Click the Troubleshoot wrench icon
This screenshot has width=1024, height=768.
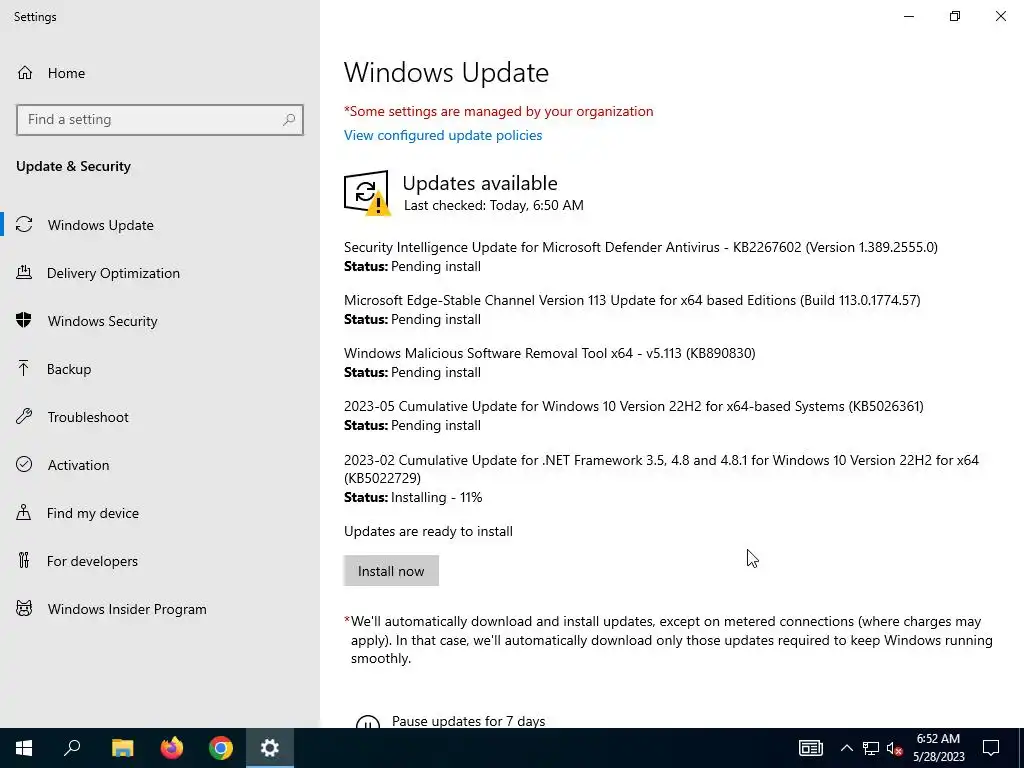24,417
